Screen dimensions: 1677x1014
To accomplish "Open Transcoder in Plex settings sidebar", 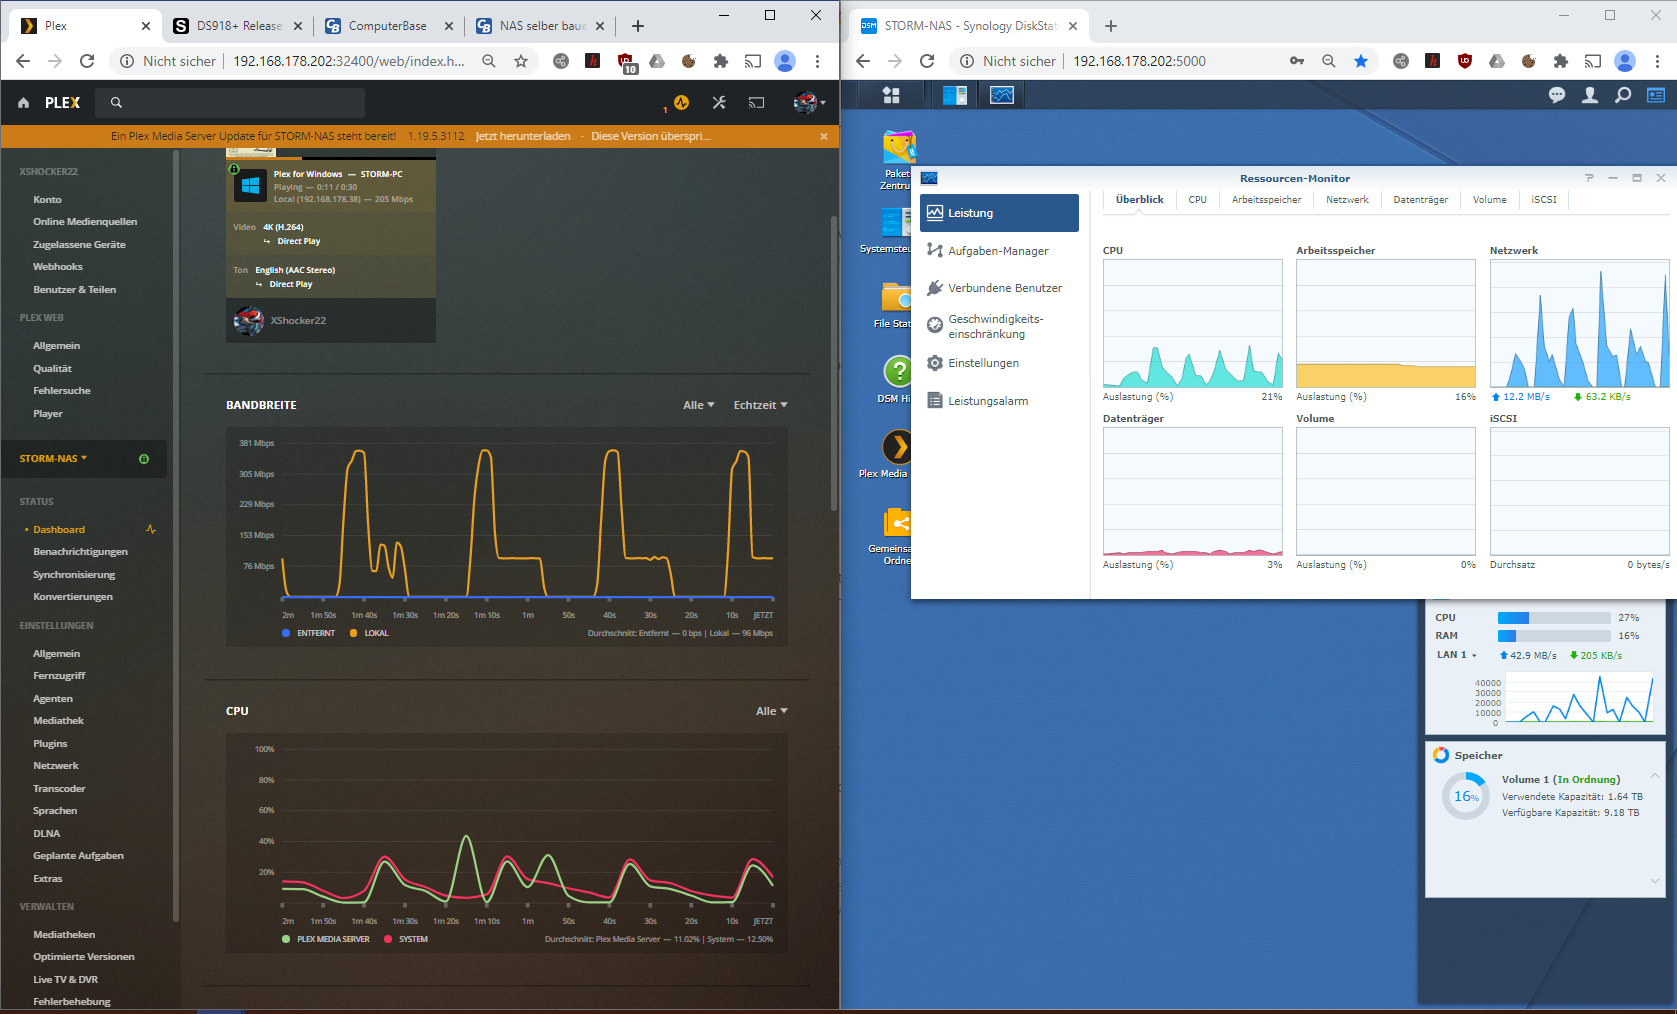I will click(x=59, y=789).
